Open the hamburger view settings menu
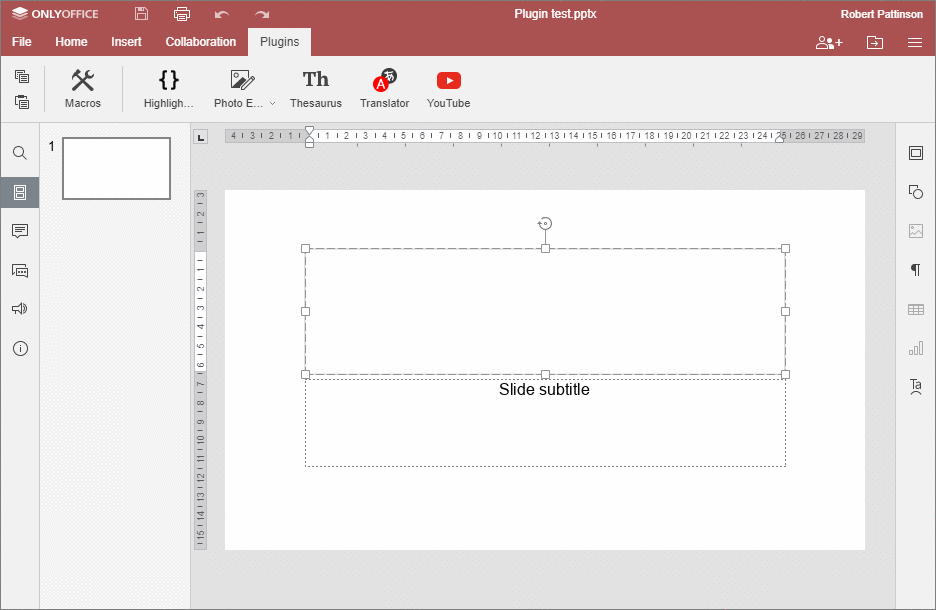 [914, 42]
